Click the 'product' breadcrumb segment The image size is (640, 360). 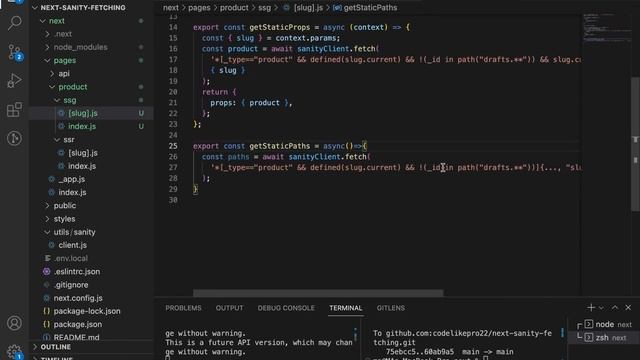[234, 8]
